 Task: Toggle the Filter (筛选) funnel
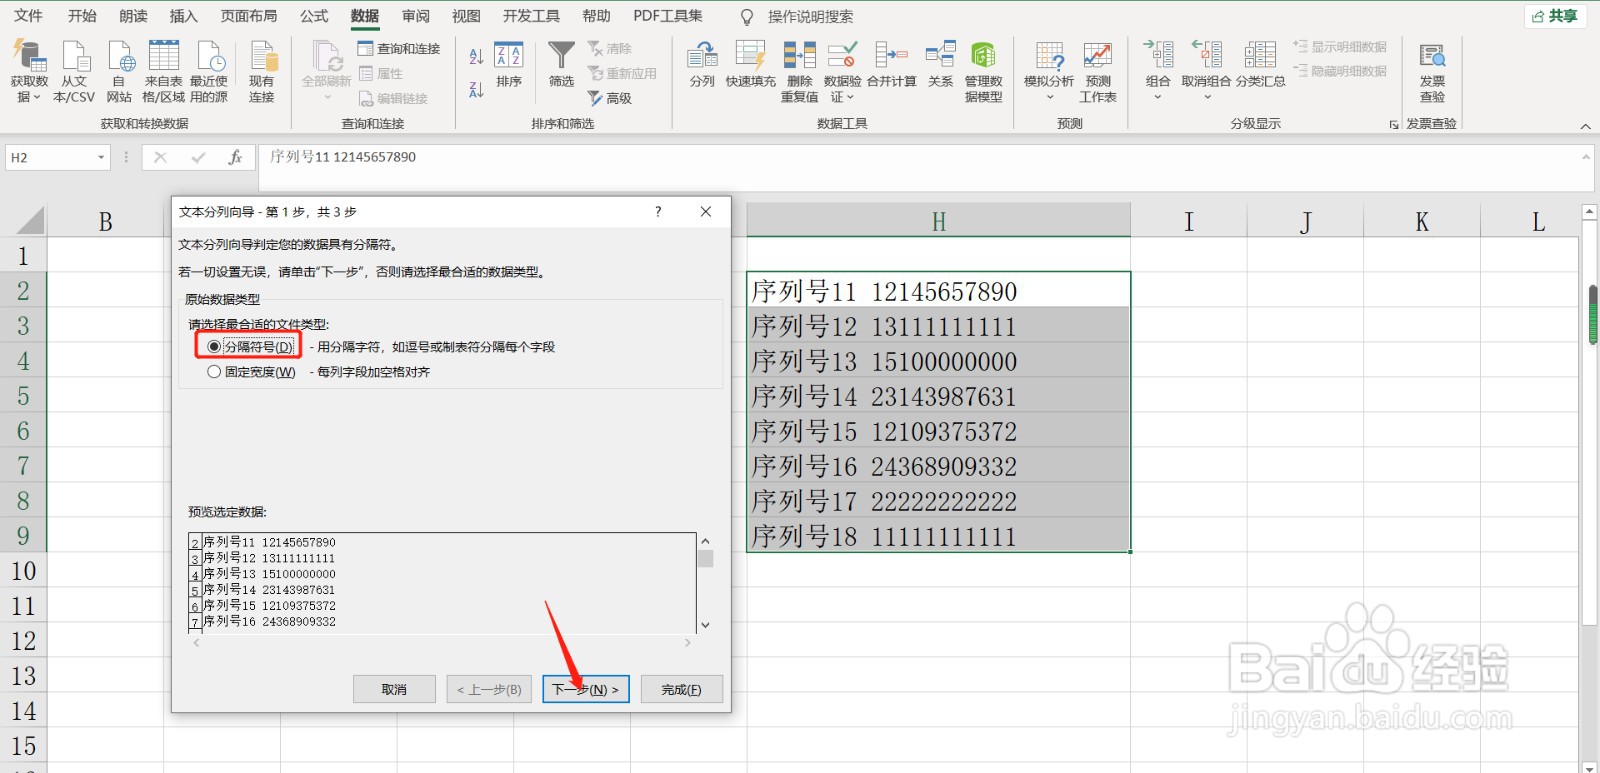(561, 65)
